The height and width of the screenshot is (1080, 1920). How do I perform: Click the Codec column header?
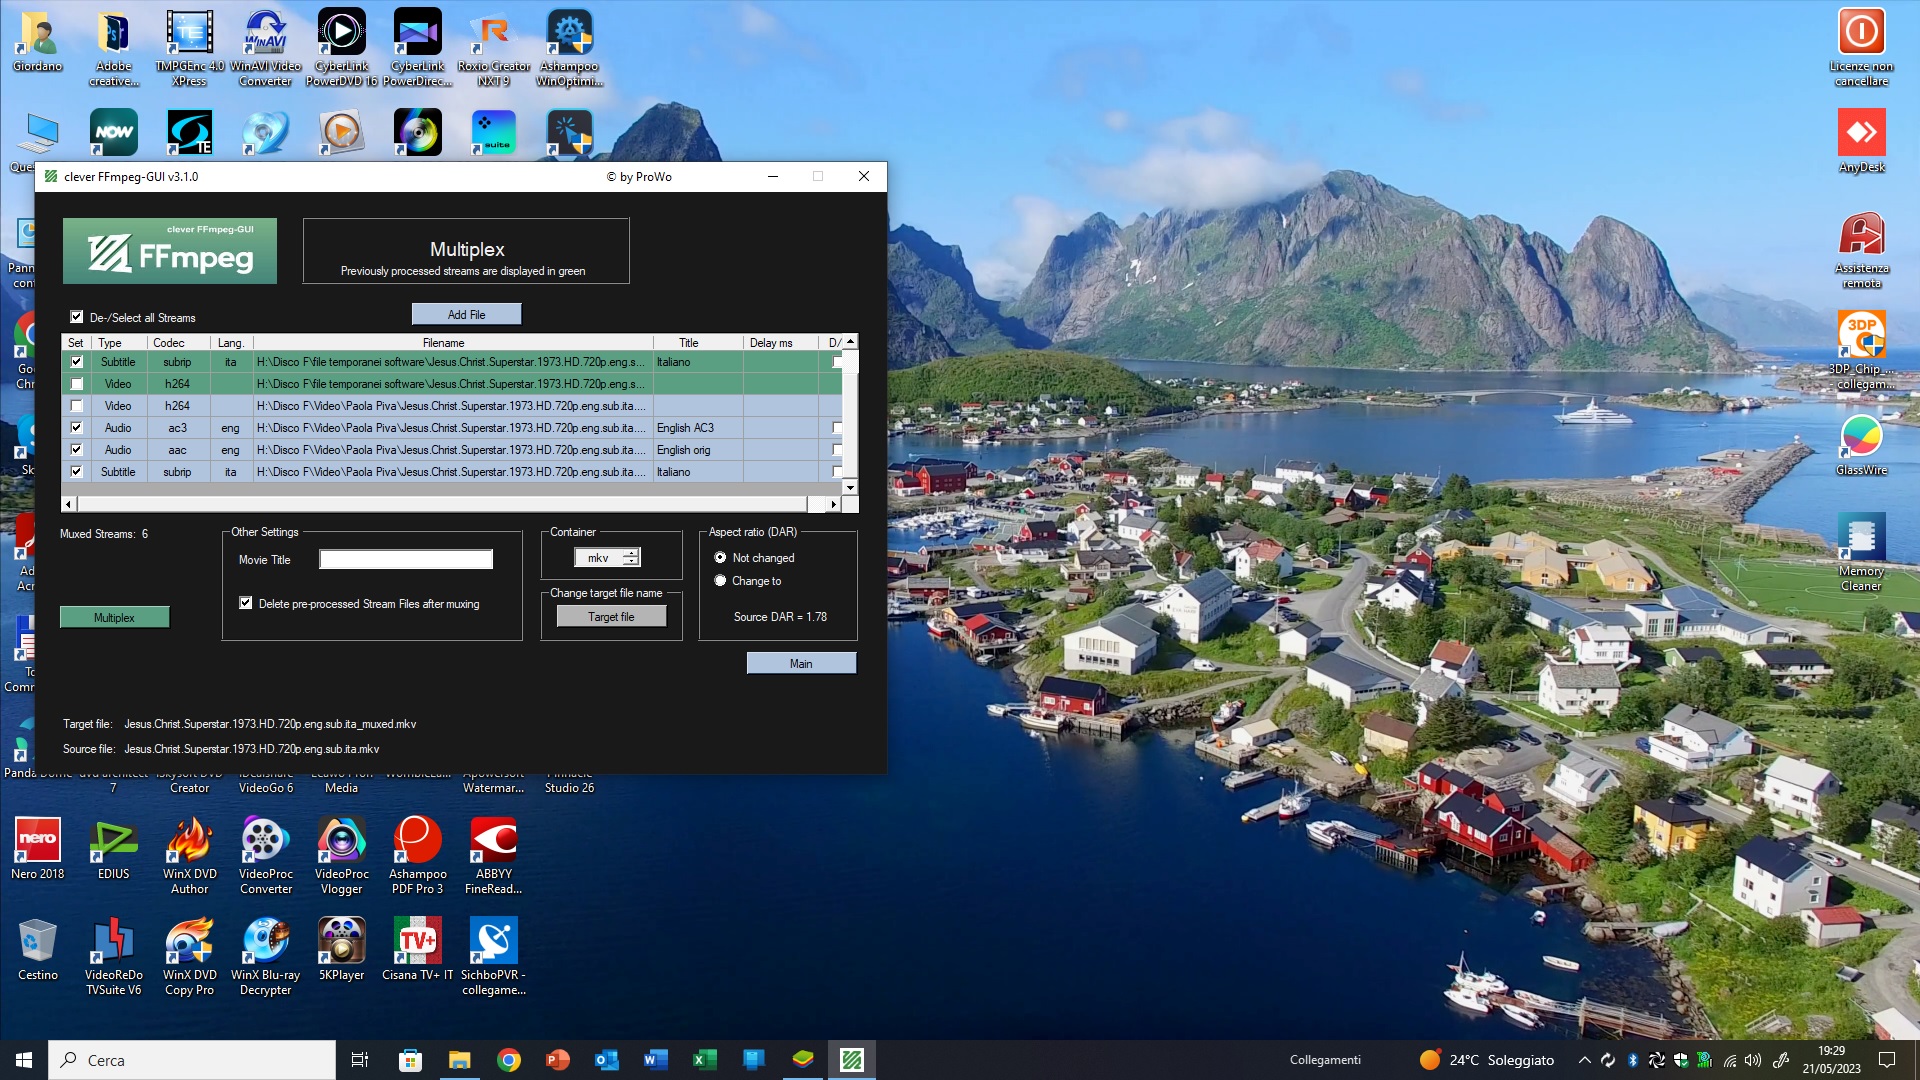(168, 343)
